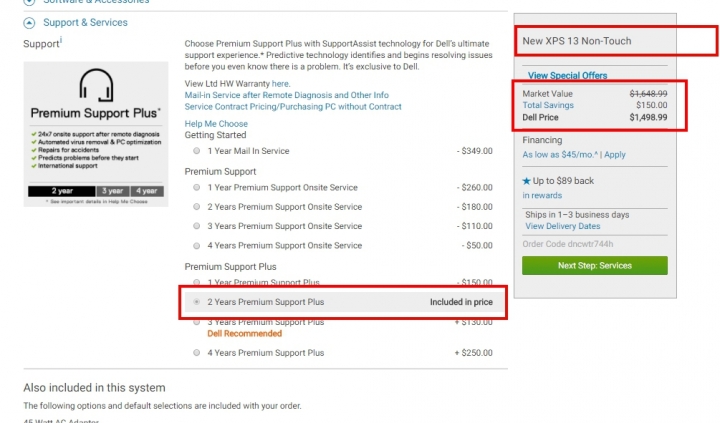Select 4 Years Premium Support Onsite Service

coord(197,246)
